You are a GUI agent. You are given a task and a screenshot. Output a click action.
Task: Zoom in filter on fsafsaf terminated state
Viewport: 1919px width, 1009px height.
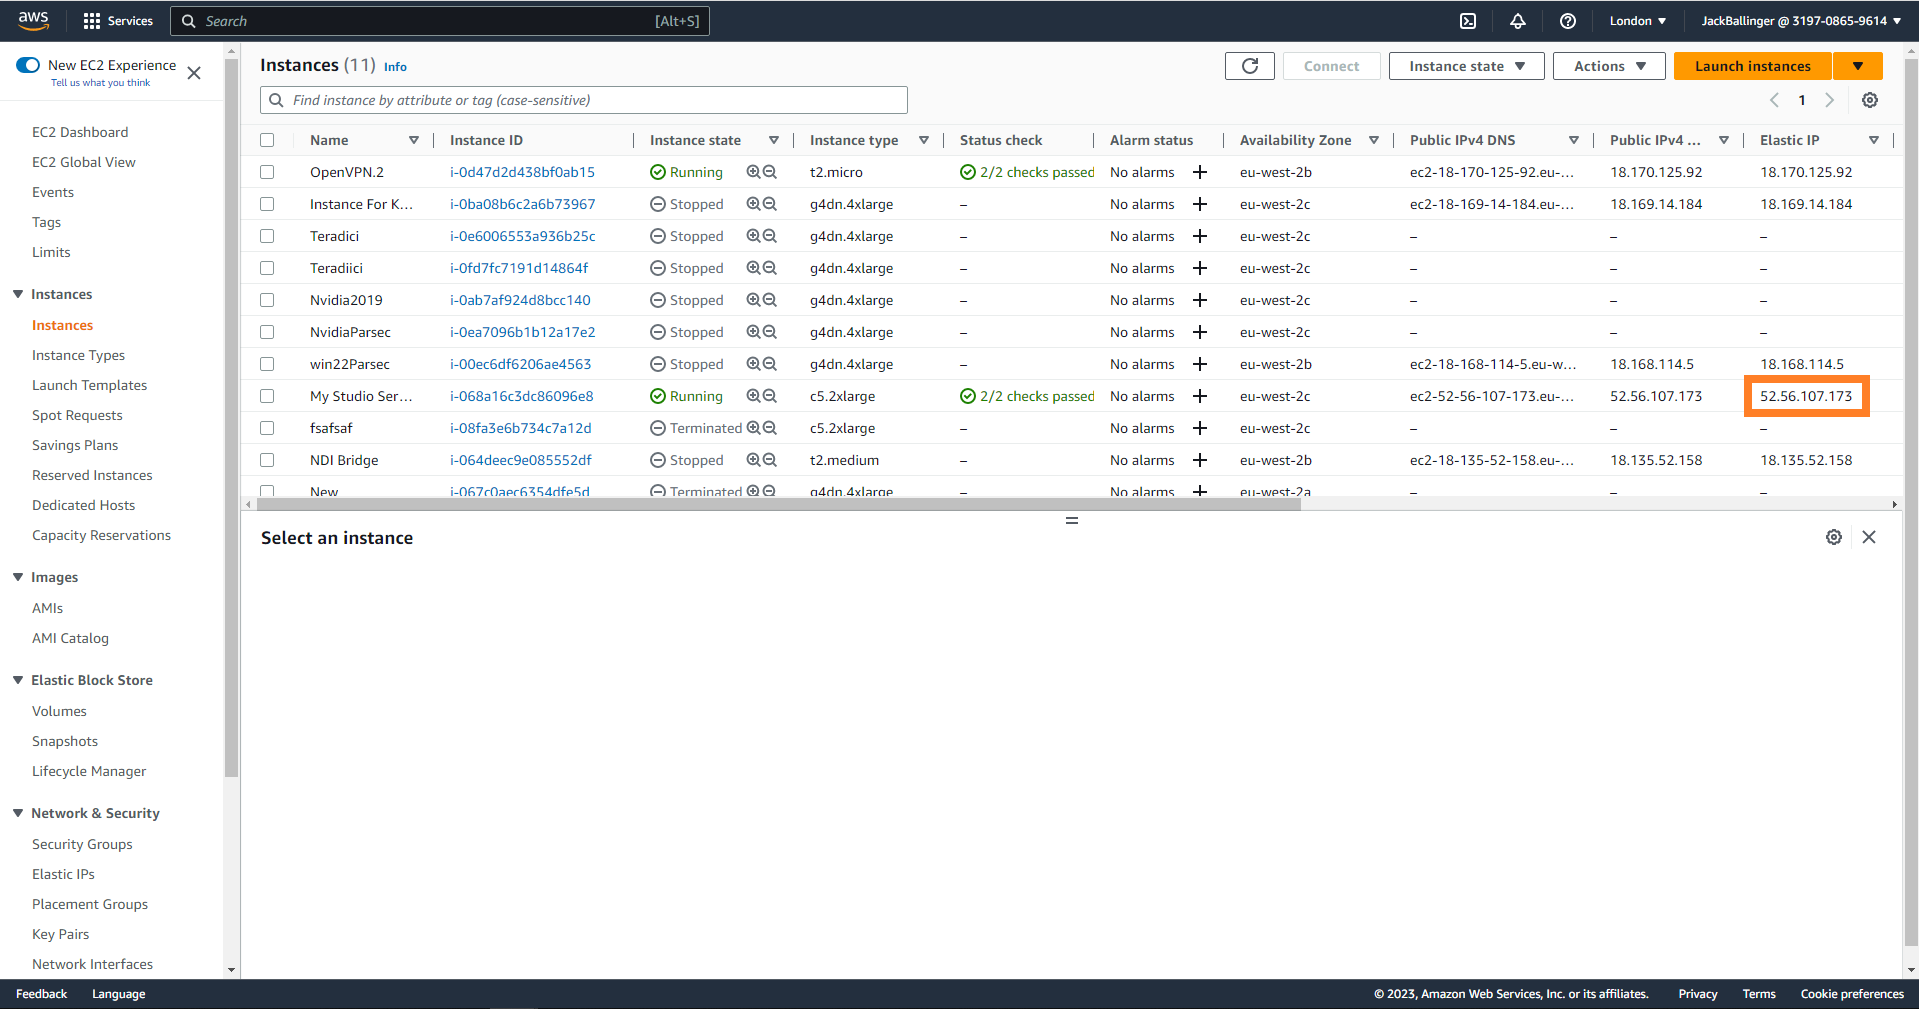pyautogui.click(x=753, y=428)
